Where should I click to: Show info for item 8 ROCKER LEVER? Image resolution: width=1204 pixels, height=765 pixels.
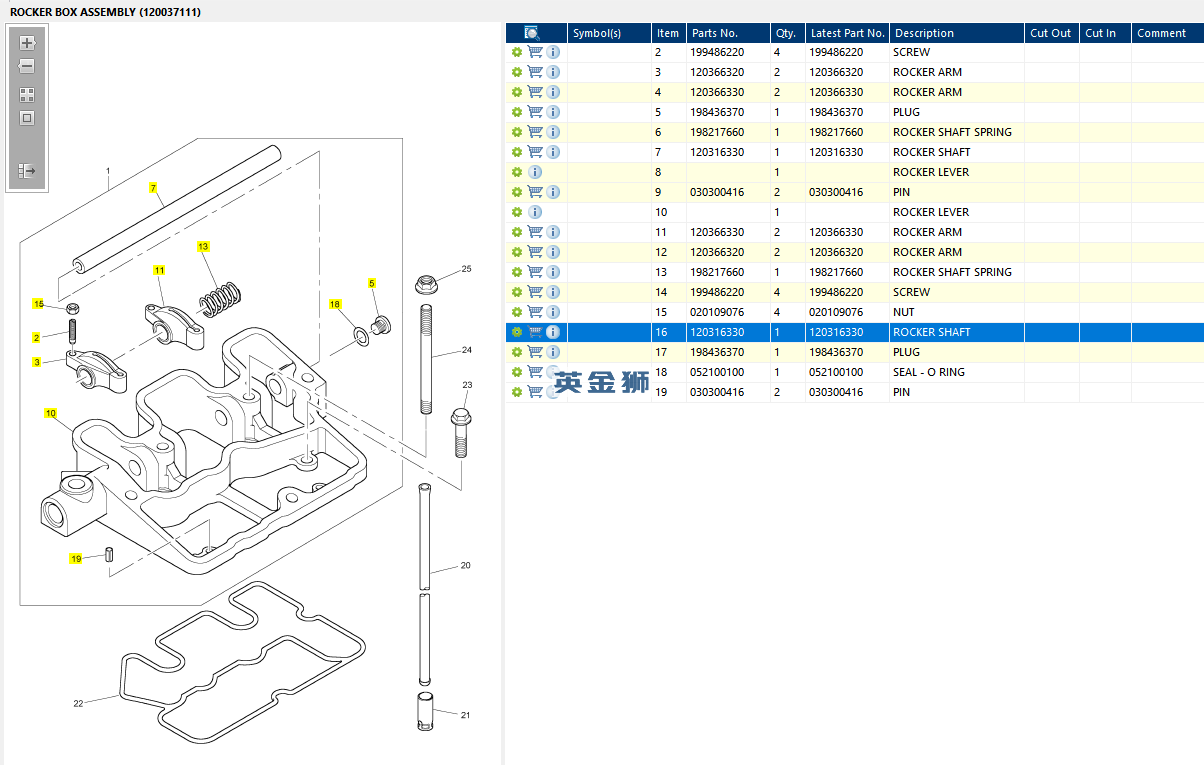click(x=535, y=172)
